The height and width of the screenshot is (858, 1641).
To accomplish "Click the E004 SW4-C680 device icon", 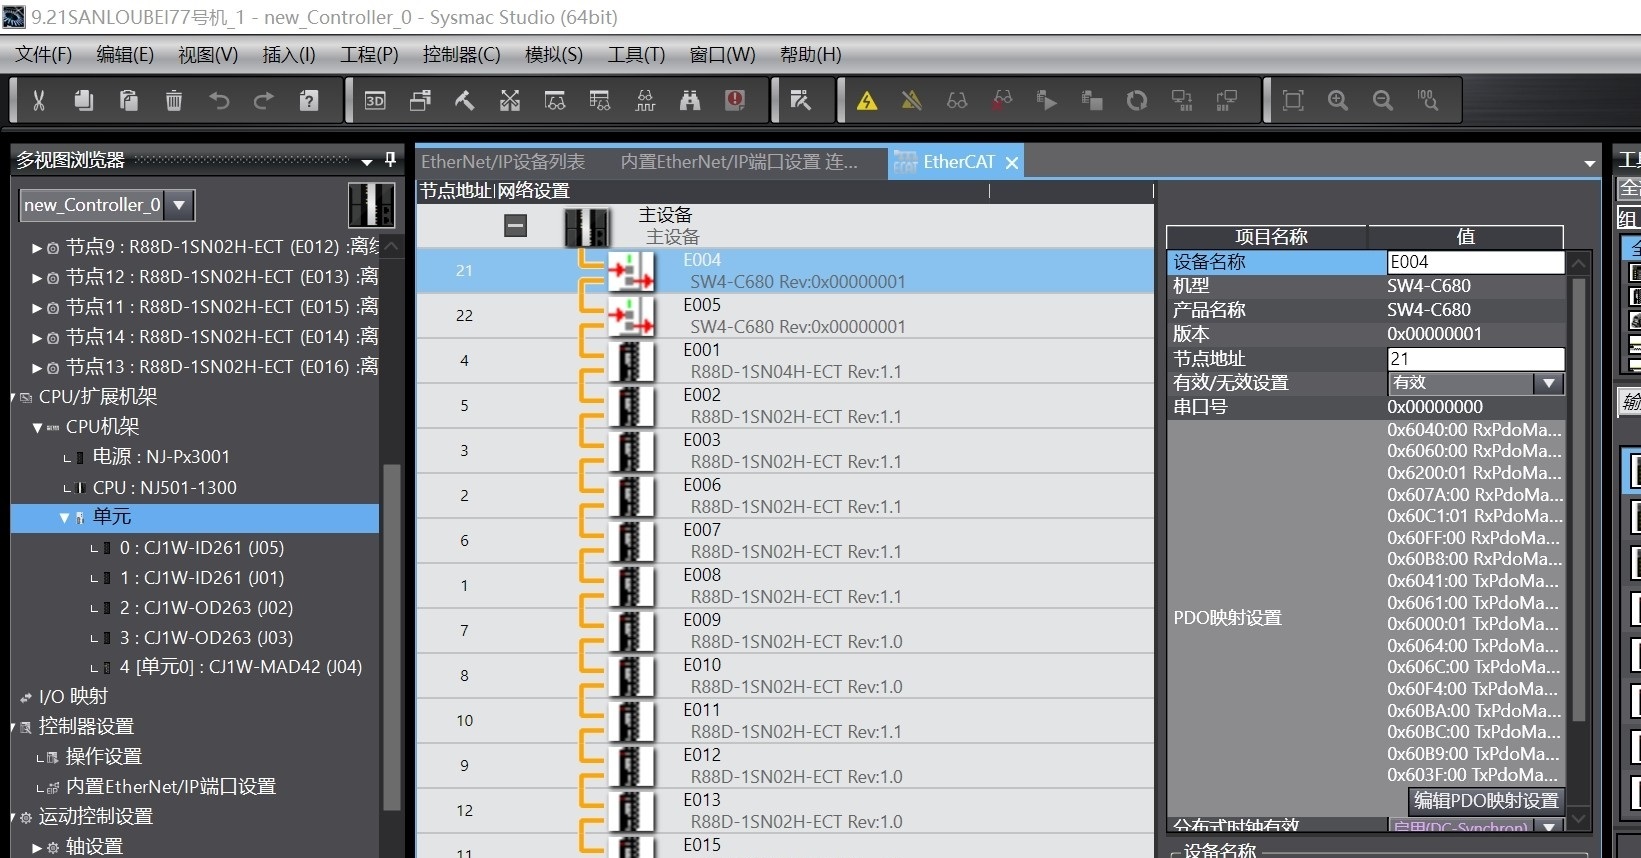I will pyautogui.click(x=632, y=271).
